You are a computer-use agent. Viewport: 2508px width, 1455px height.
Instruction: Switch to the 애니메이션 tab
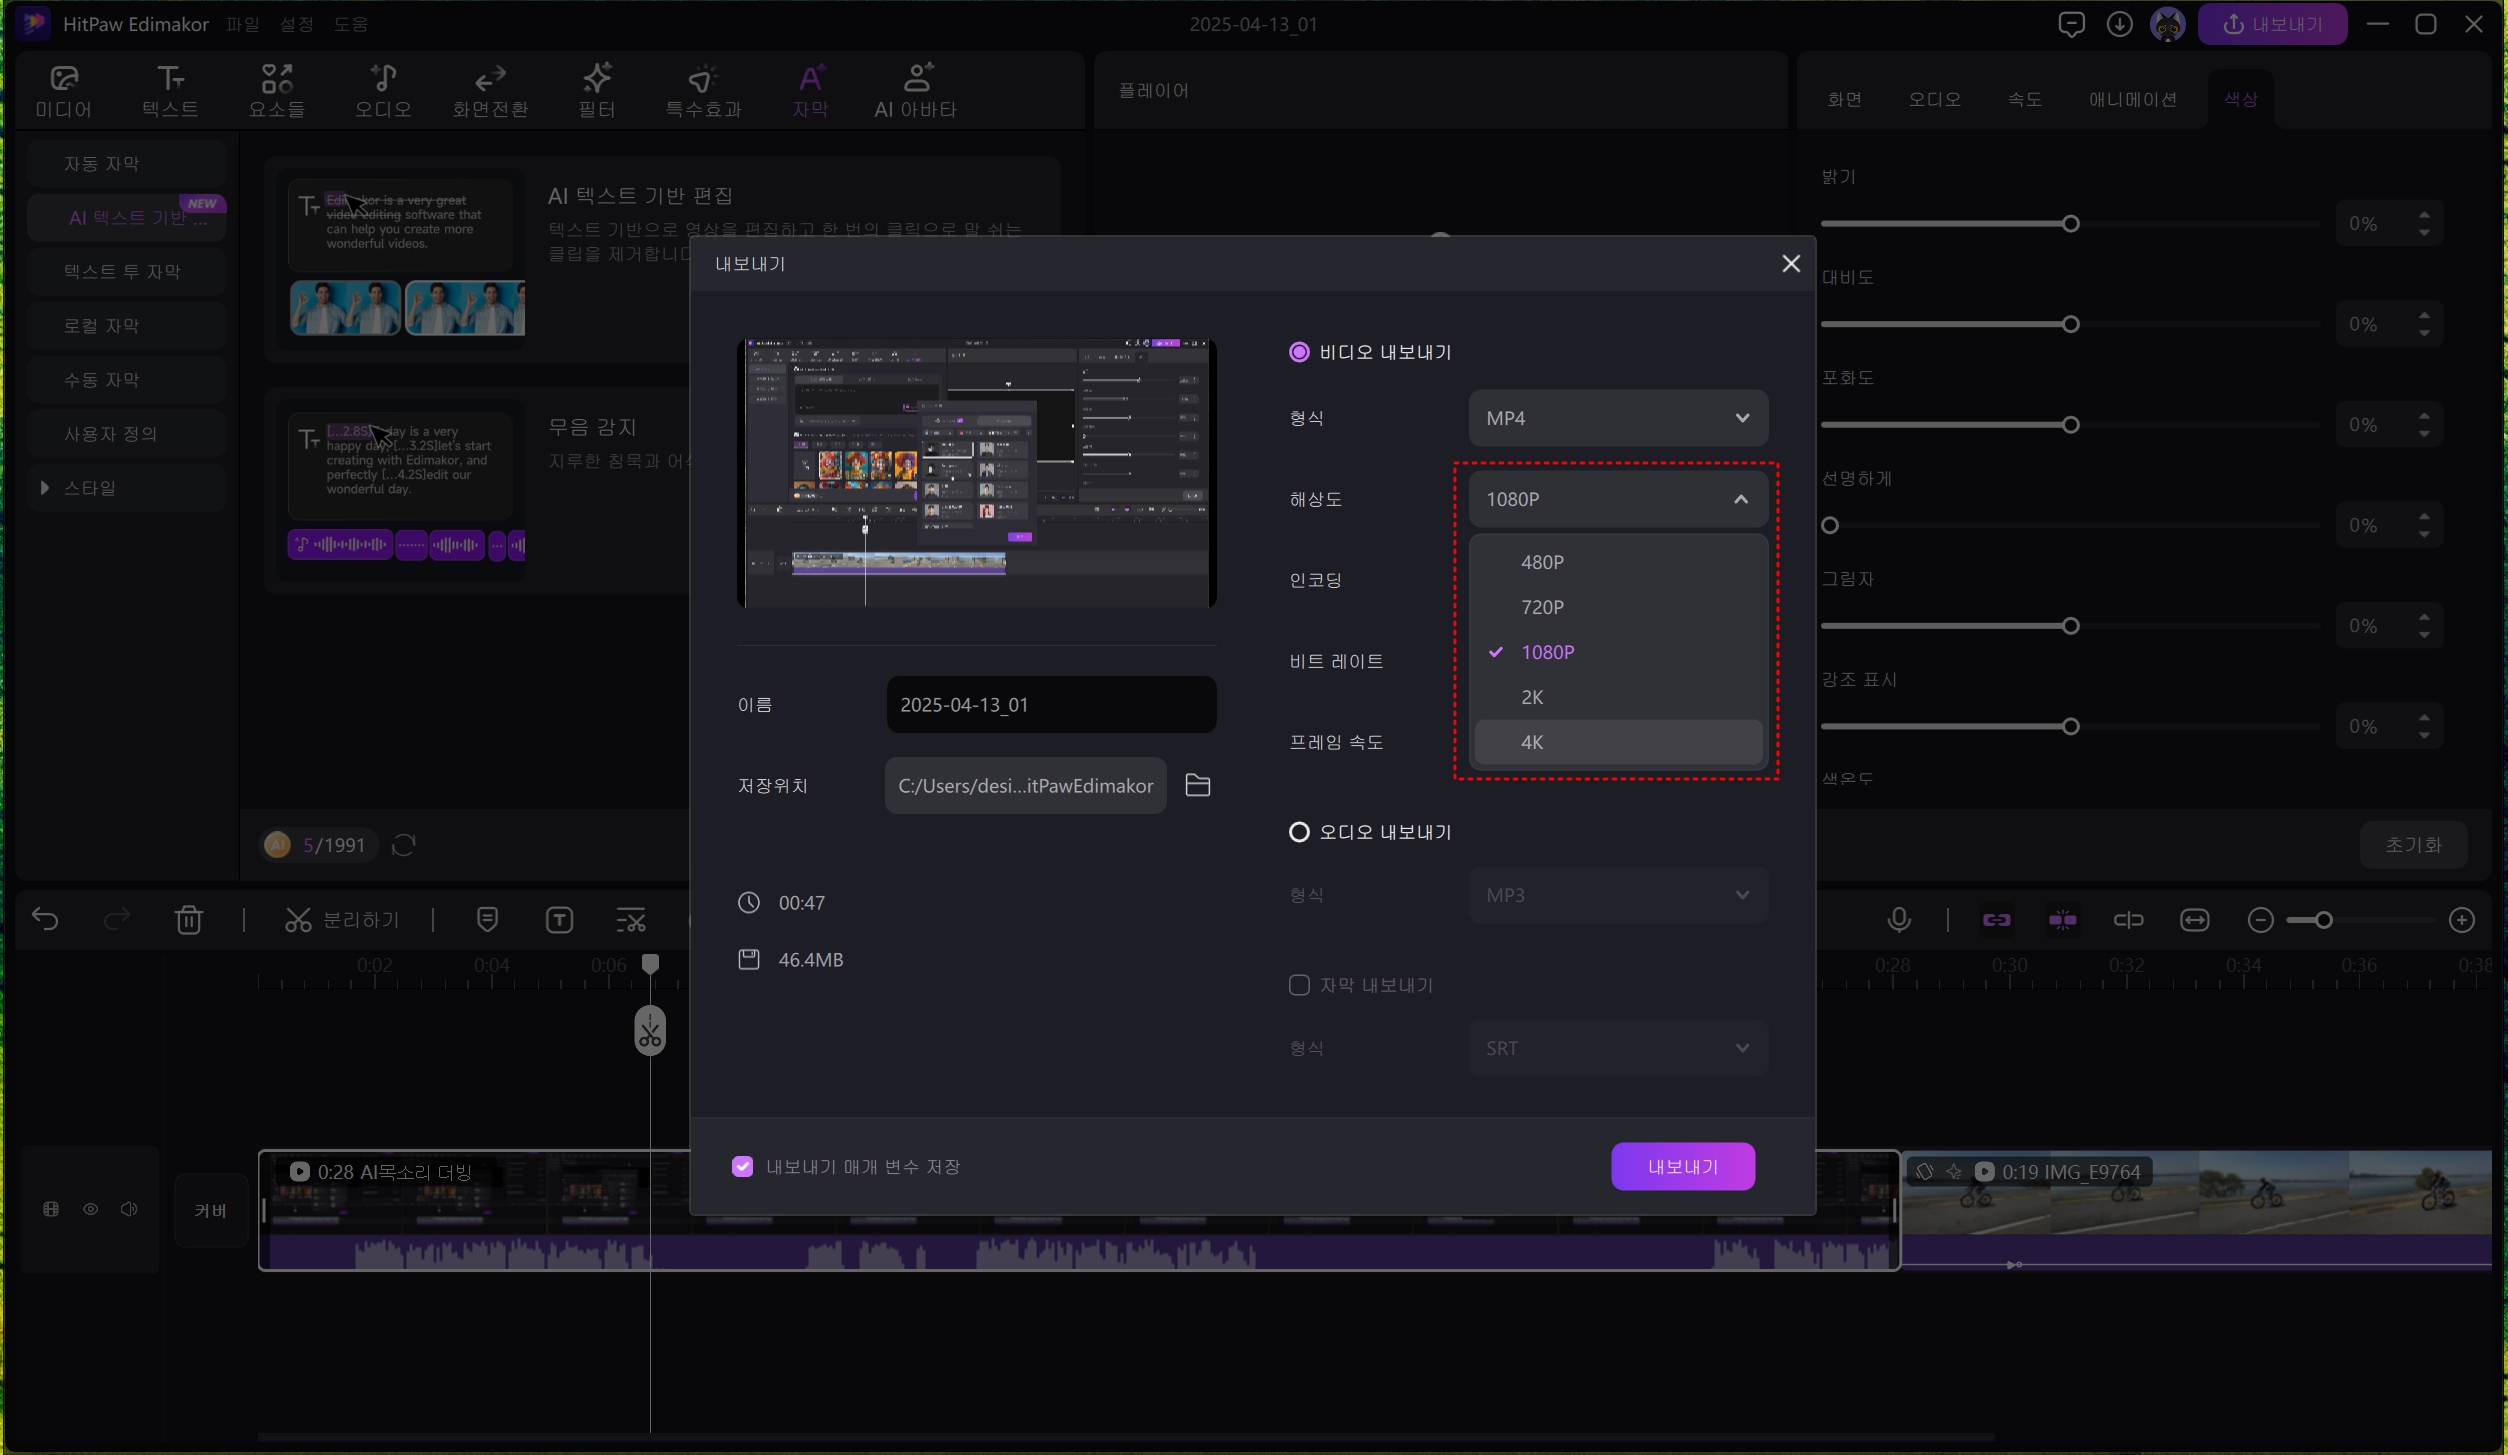(x=2132, y=99)
